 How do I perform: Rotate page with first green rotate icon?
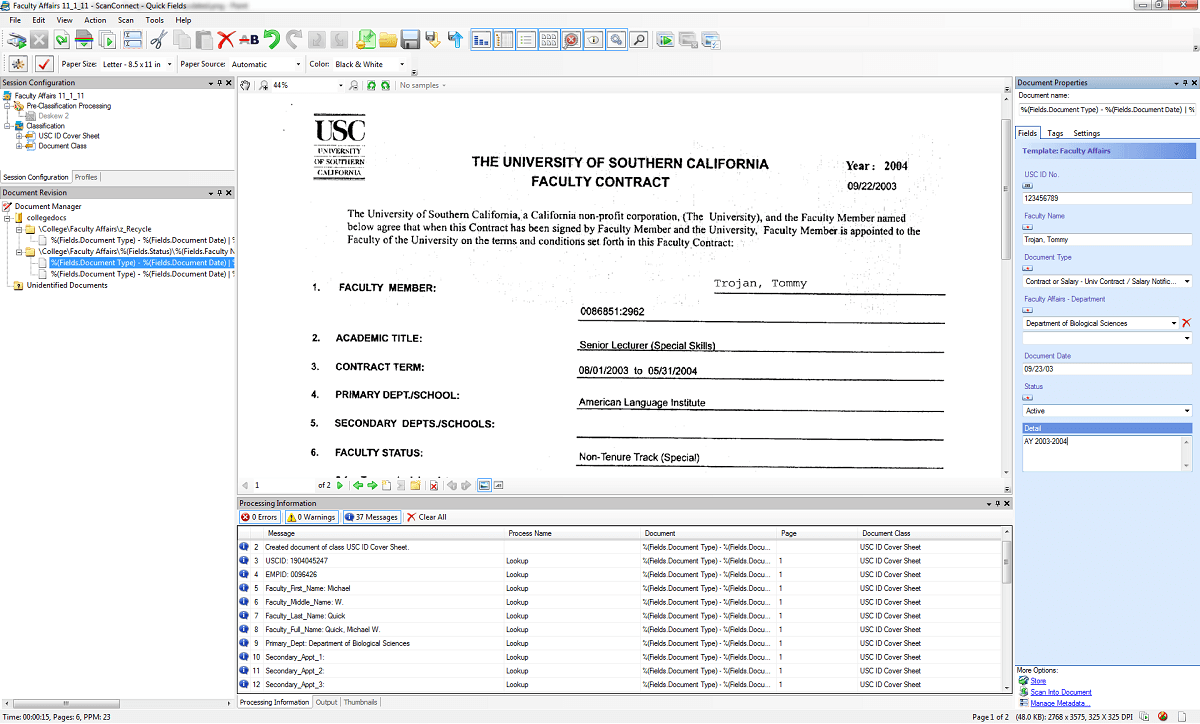(x=371, y=85)
